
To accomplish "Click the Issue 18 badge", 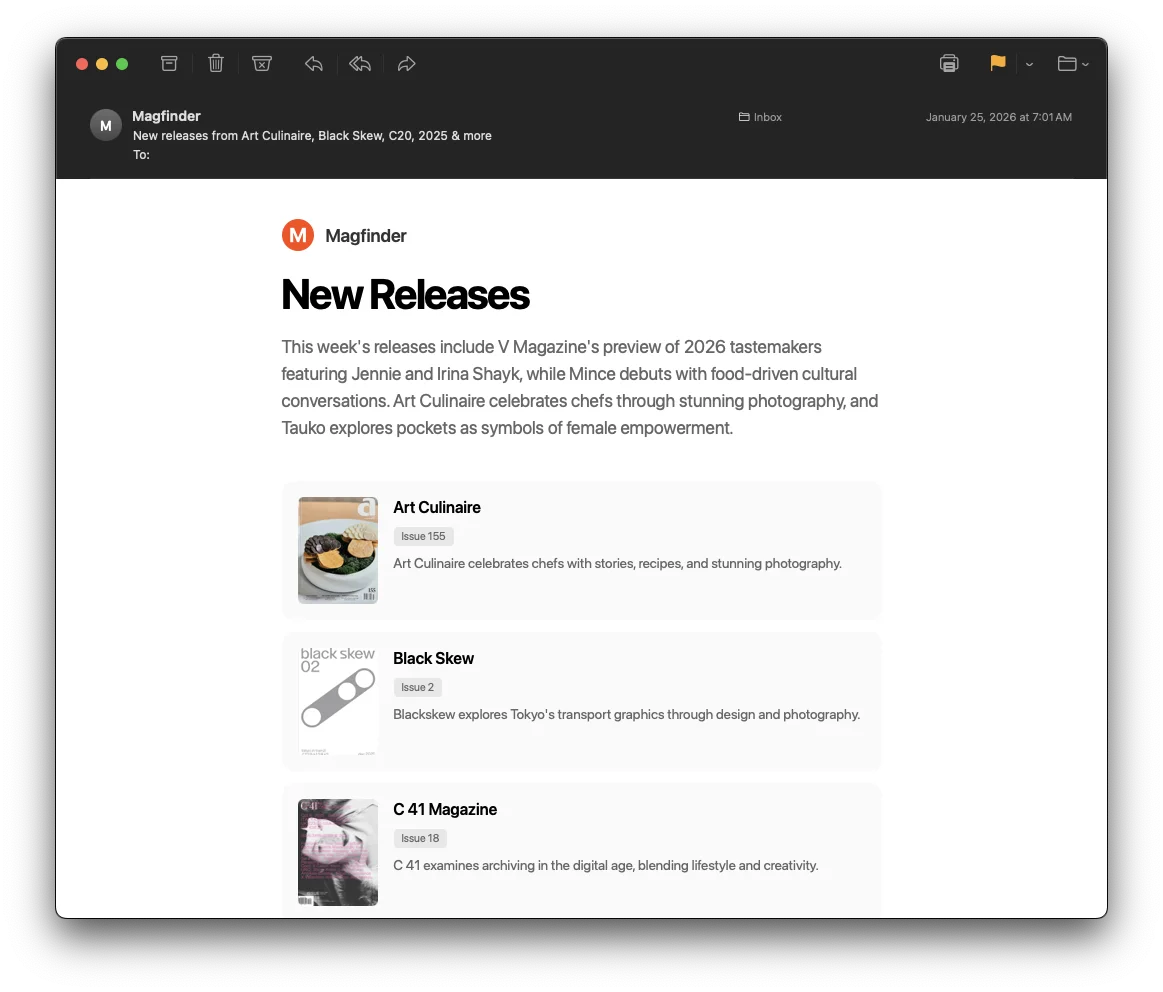I will click(420, 838).
